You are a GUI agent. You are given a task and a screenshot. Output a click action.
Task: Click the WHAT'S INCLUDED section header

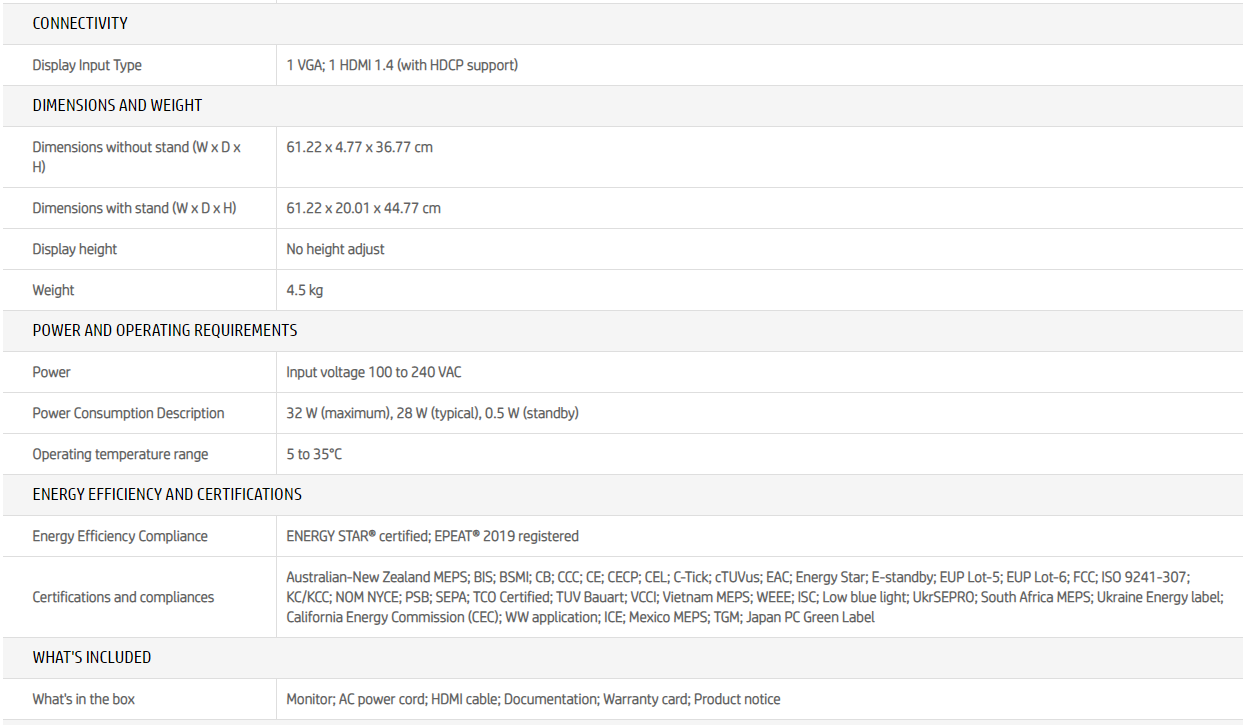92,657
